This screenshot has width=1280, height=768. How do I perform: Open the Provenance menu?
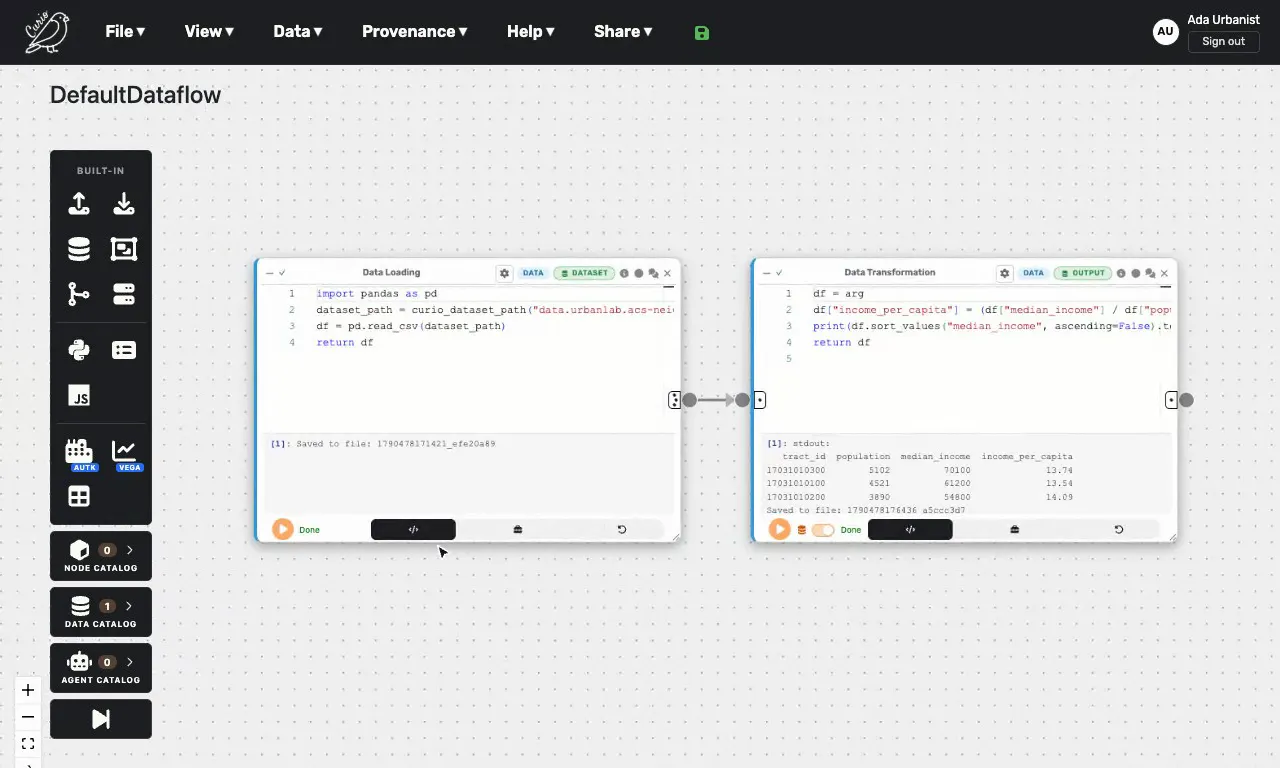point(415,32)
